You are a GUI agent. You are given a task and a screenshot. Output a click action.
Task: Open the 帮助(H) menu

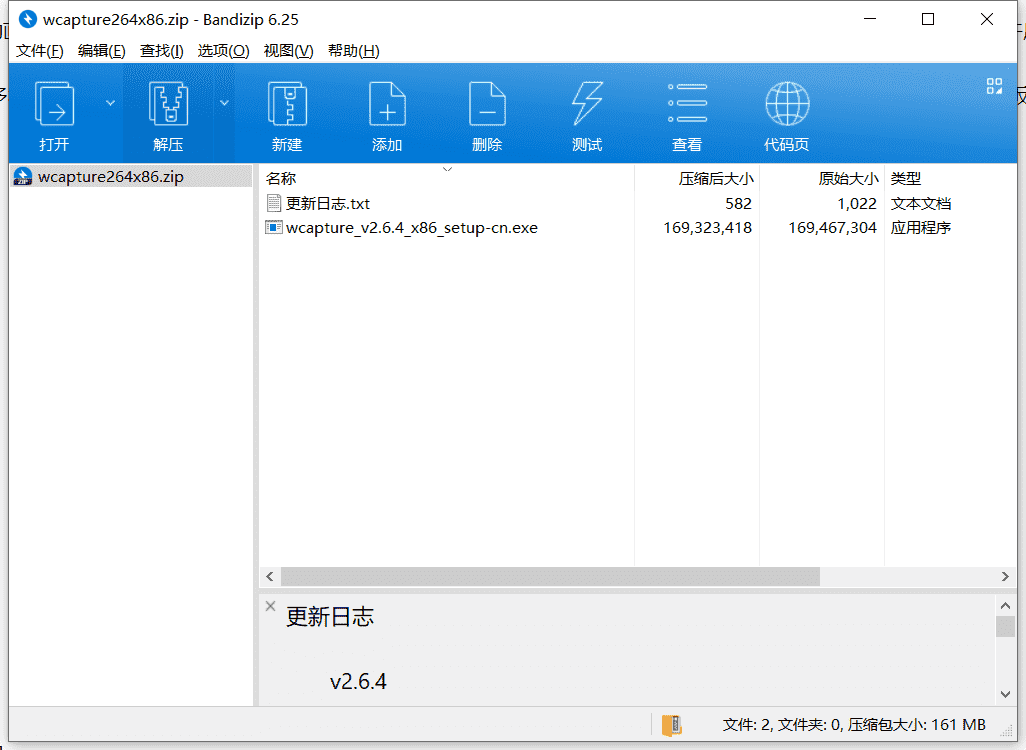point(354,50)
